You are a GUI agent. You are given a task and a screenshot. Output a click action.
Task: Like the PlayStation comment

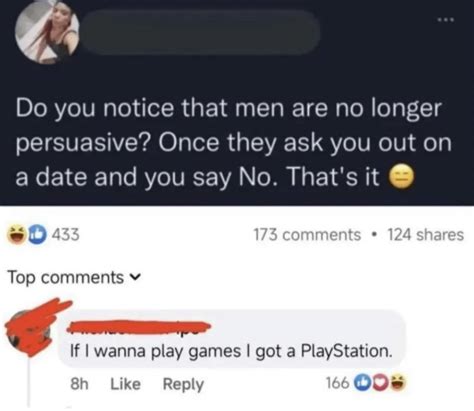point(125,384)
